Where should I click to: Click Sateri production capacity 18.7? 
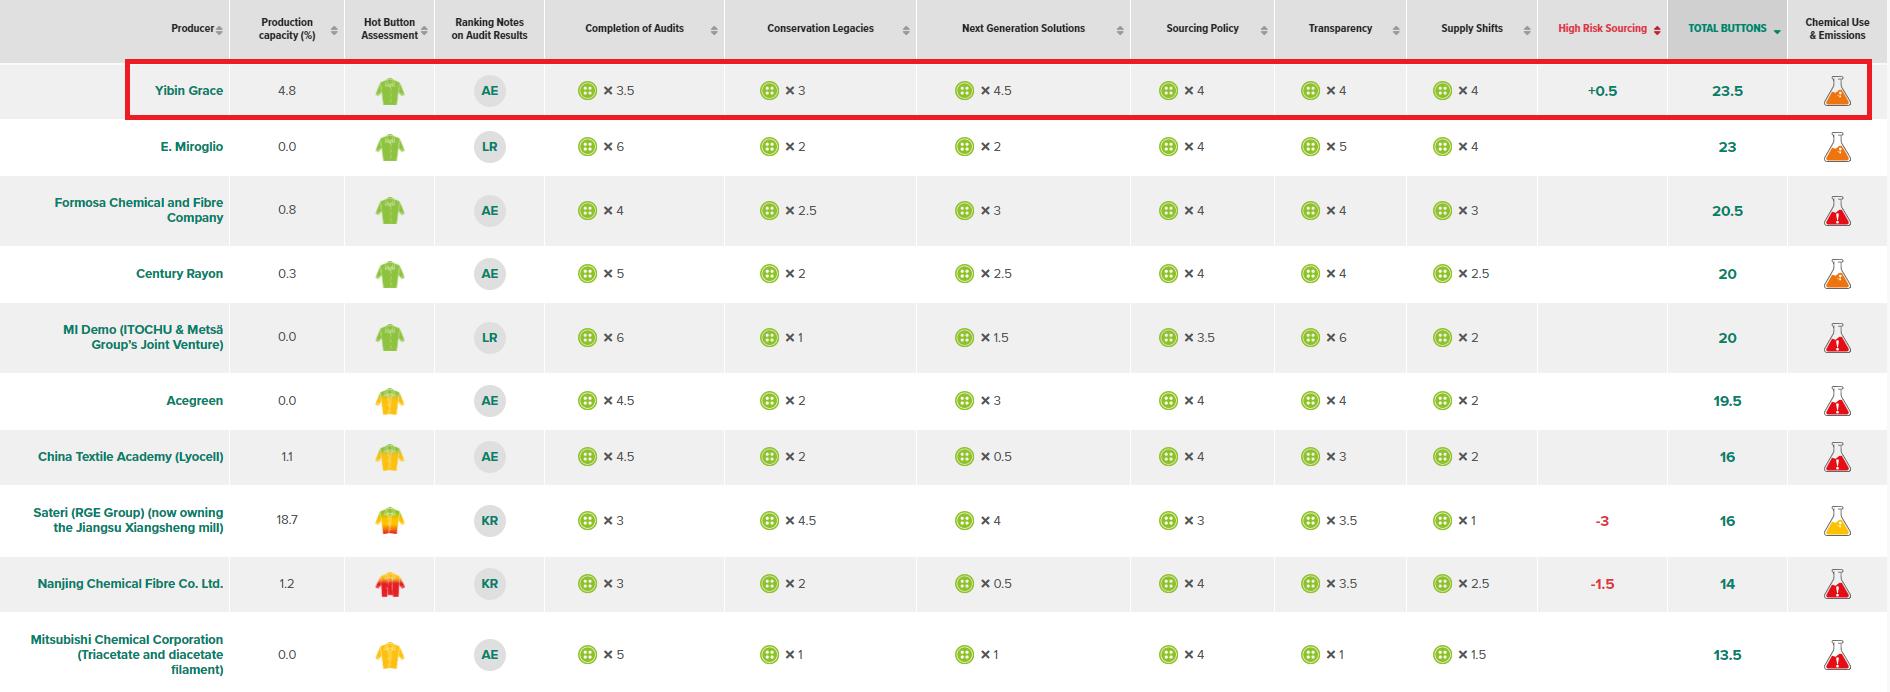pos(287,521)
